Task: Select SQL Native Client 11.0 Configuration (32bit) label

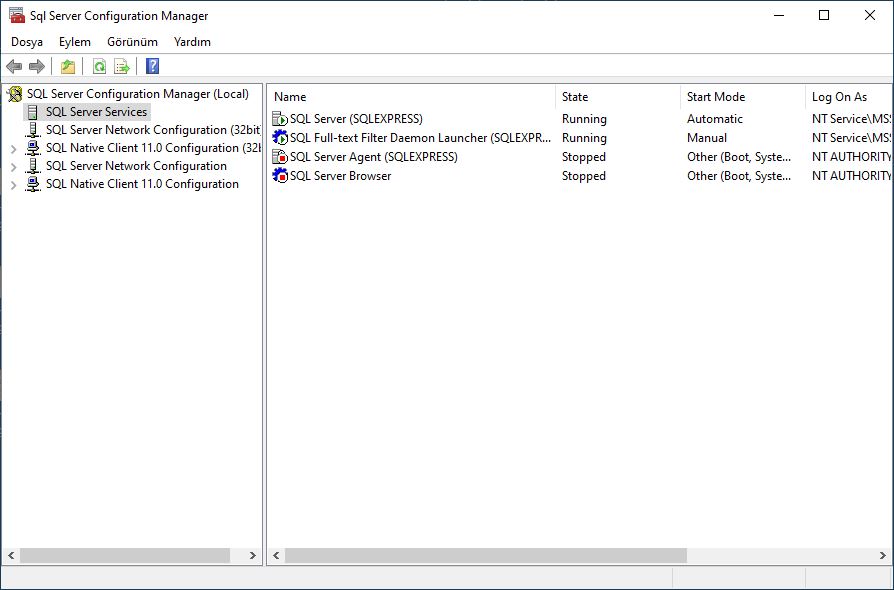Action: 153,148
